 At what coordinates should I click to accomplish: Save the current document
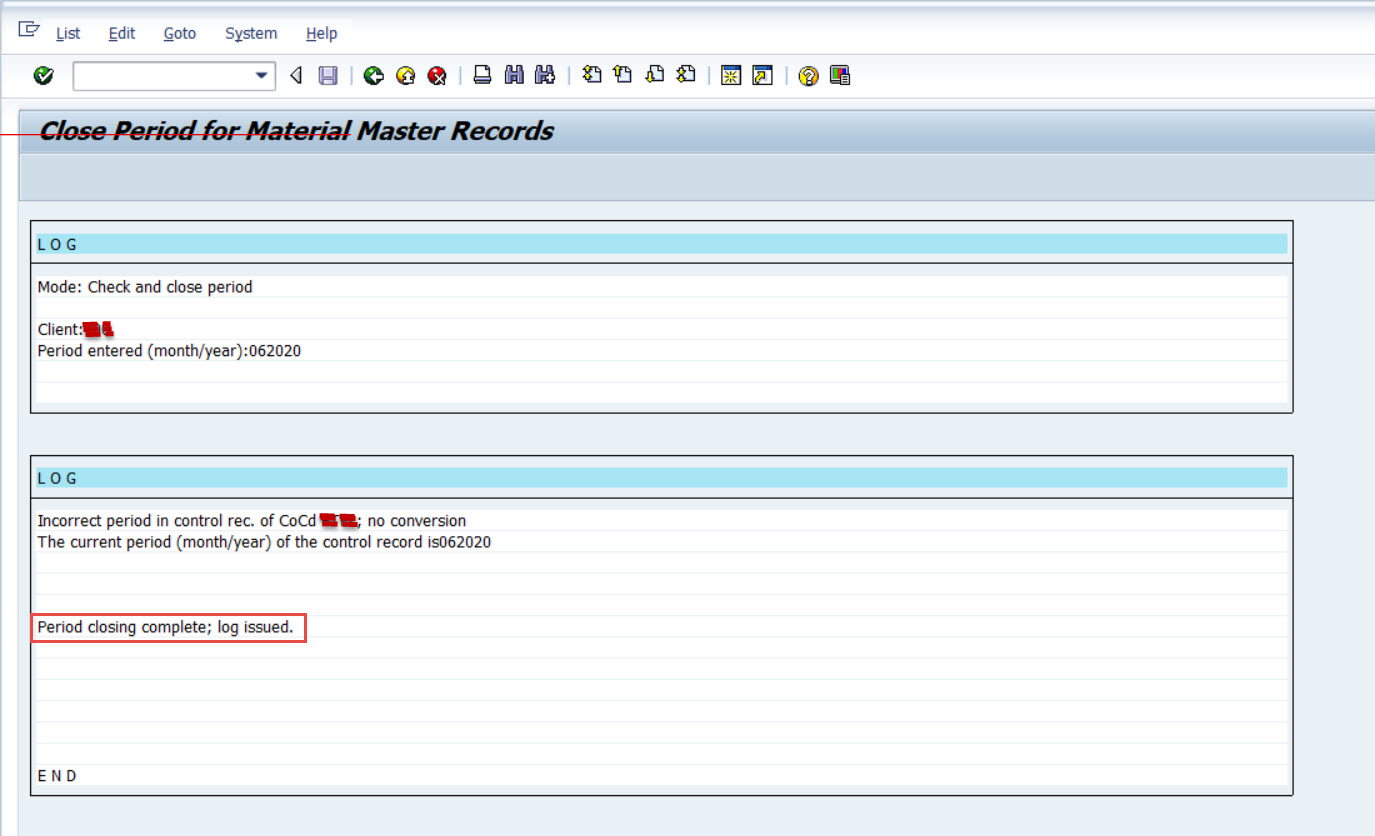[x=327, y=75]
